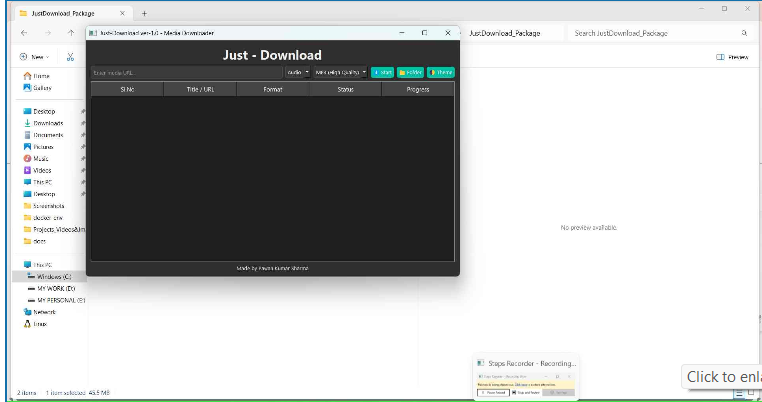Click the Title / URL column header

pos(200,89)
